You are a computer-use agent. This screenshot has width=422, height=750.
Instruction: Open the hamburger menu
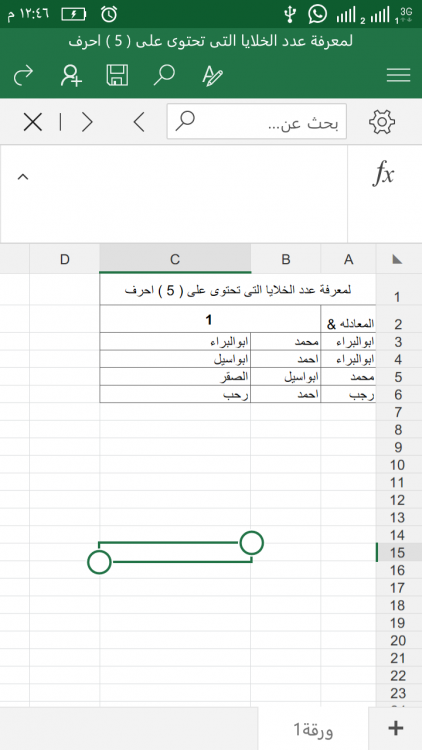click(398, 75)
